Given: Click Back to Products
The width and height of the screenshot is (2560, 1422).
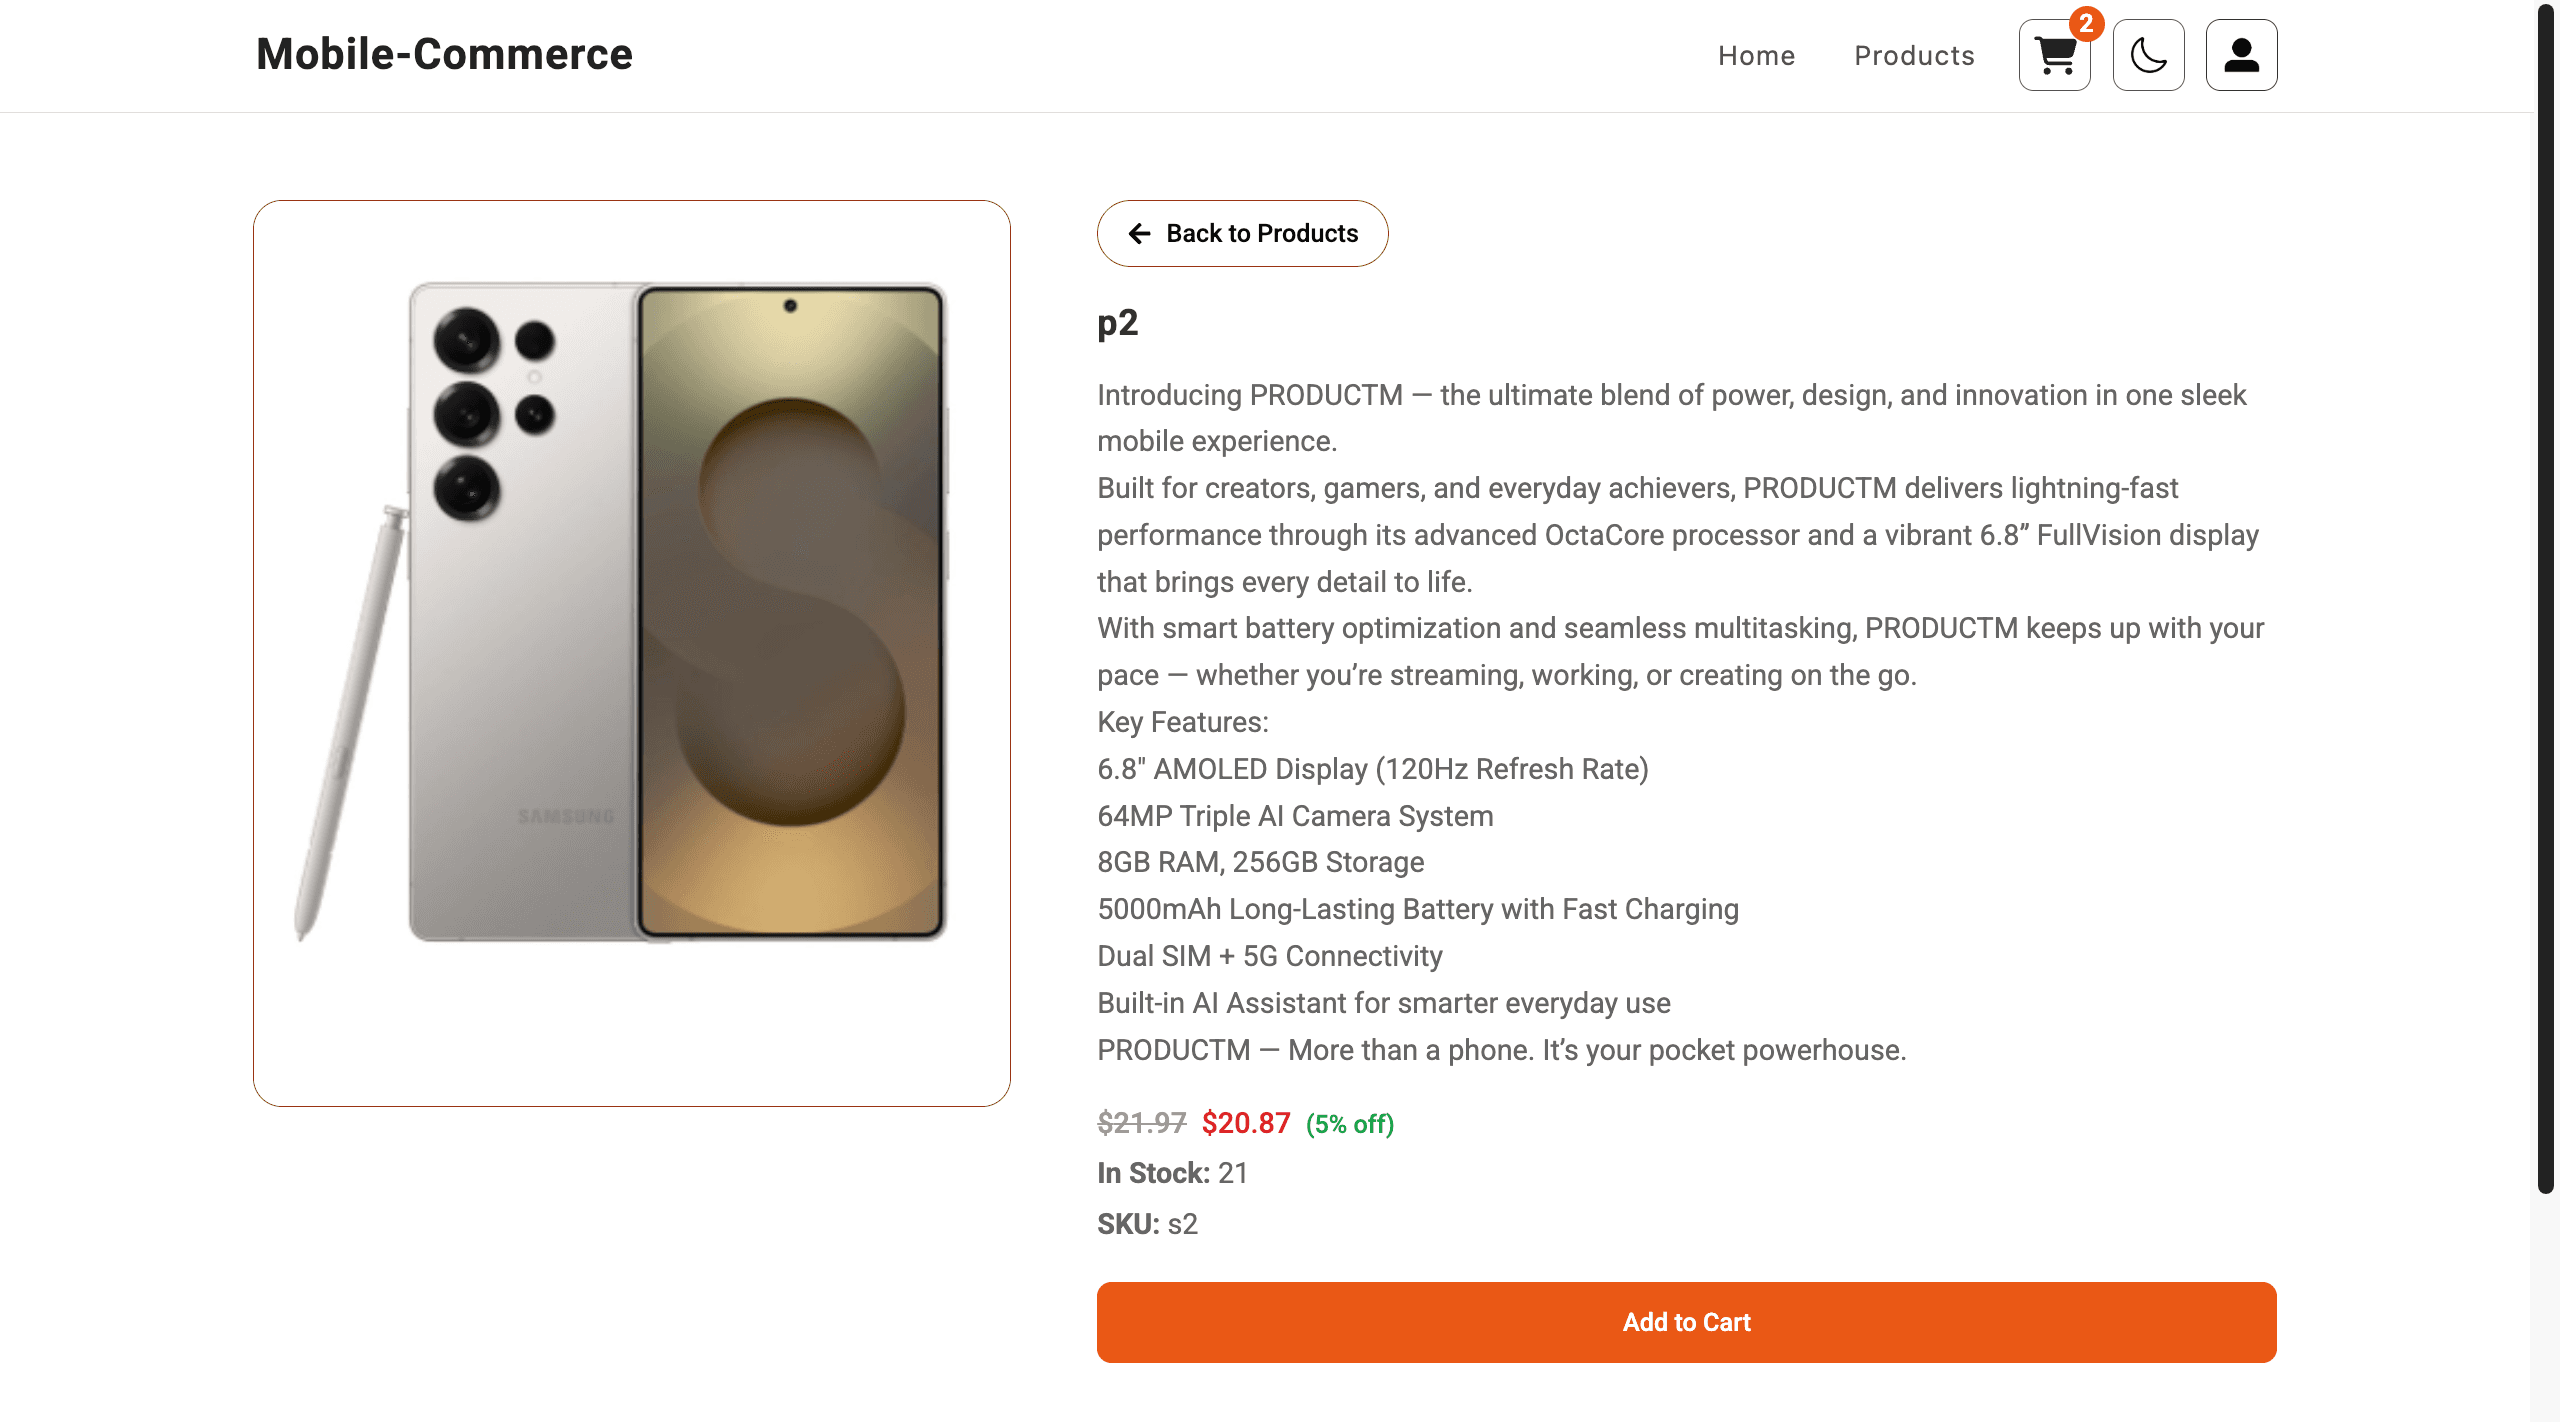Looking at the screenshot, I should pyautogui.click(x=1242, y=233).
